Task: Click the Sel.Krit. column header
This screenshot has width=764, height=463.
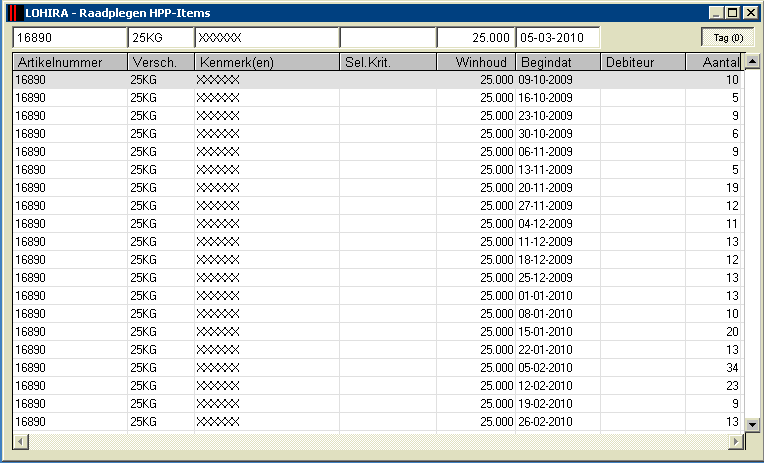Action: (387, 62)
